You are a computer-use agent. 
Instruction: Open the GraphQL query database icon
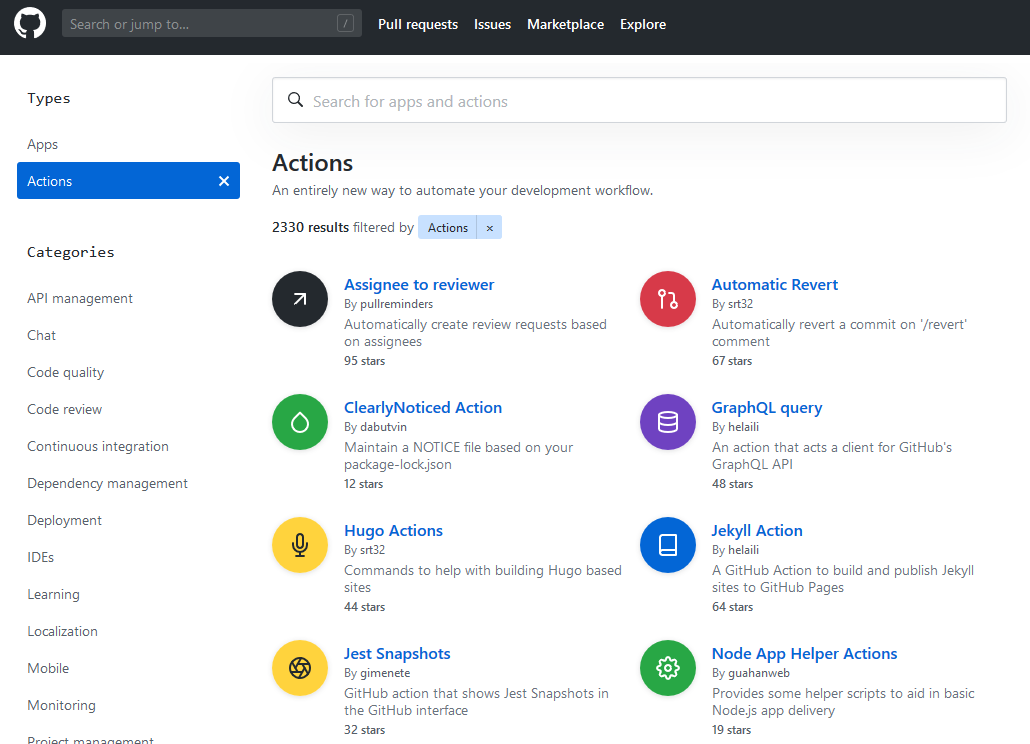point(668,422)
